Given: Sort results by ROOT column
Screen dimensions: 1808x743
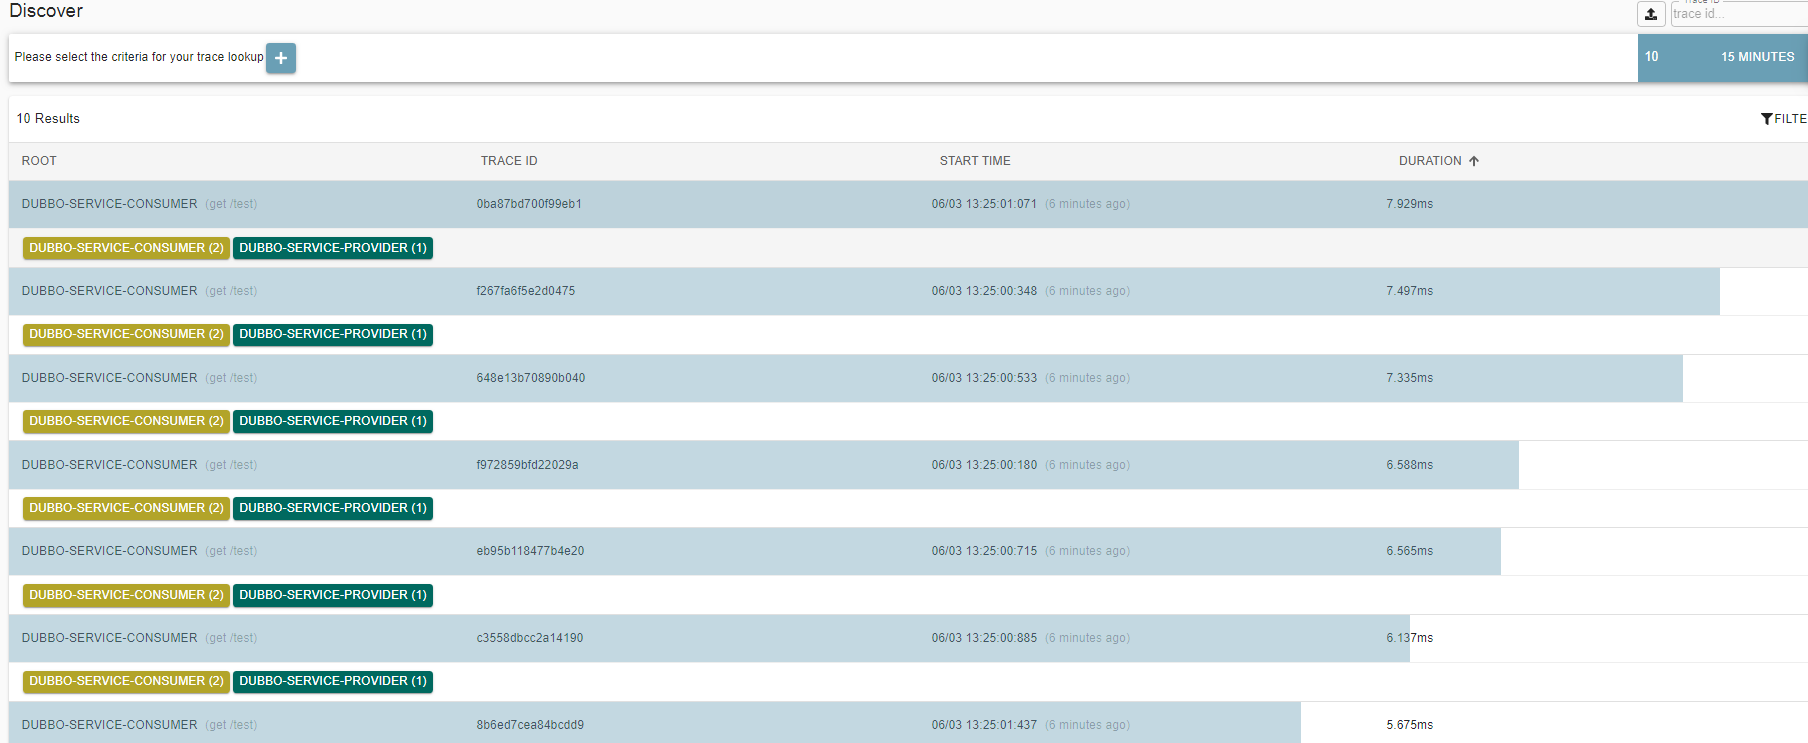Looking at the screenshot, I should coord(39,161).
